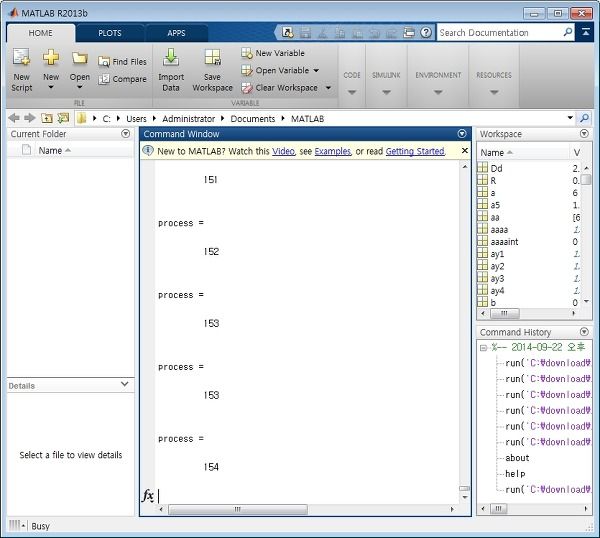
Task: Collapse the Details panel chevron
Action: point(125,384)
